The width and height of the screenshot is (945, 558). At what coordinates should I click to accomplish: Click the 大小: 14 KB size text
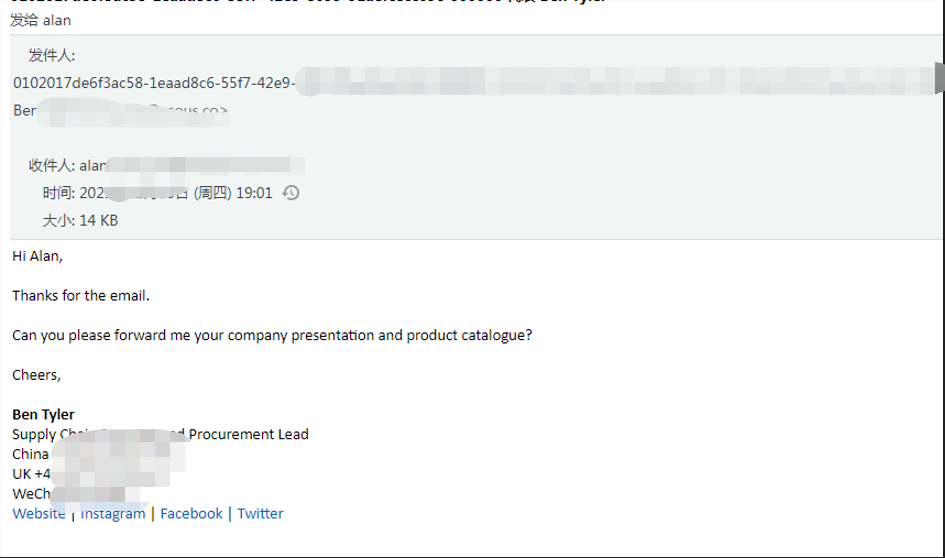pos(80,221)
